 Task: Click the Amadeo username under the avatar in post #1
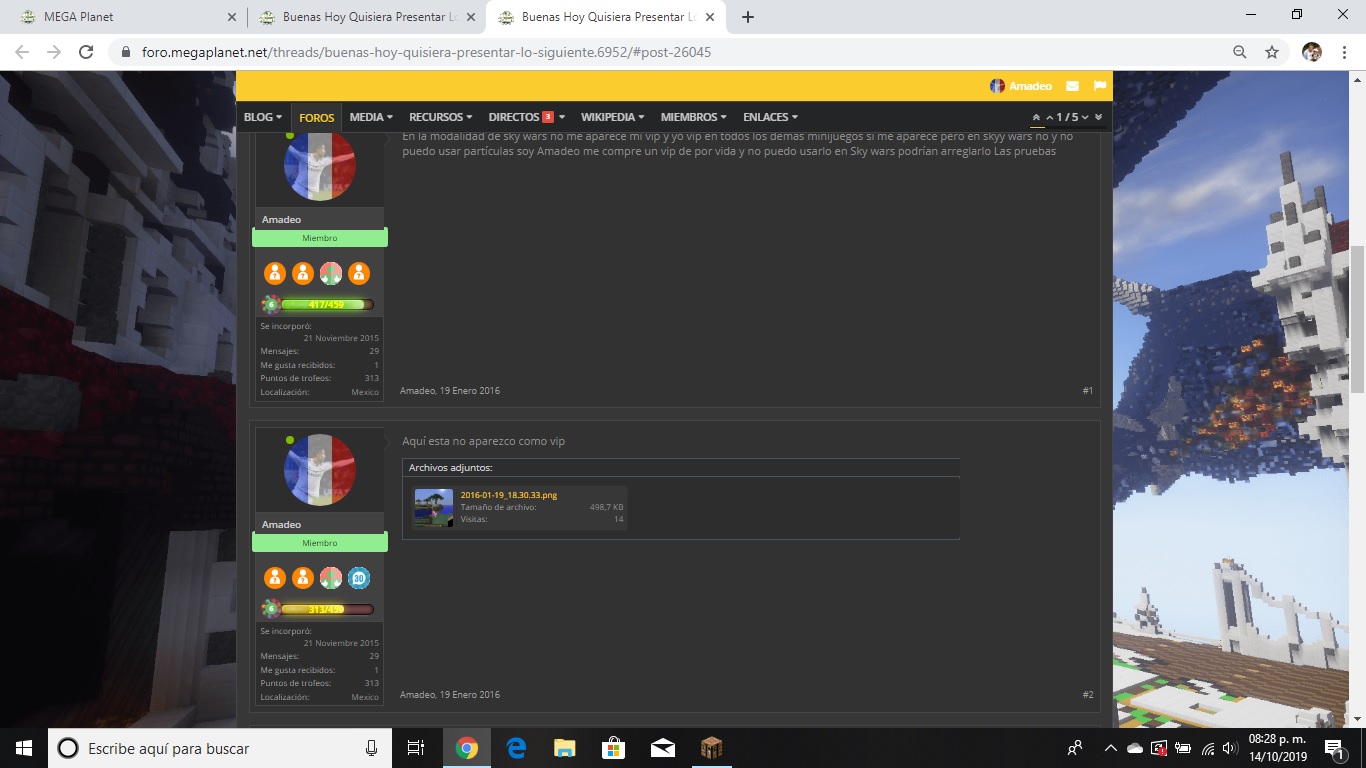point(281,220)
